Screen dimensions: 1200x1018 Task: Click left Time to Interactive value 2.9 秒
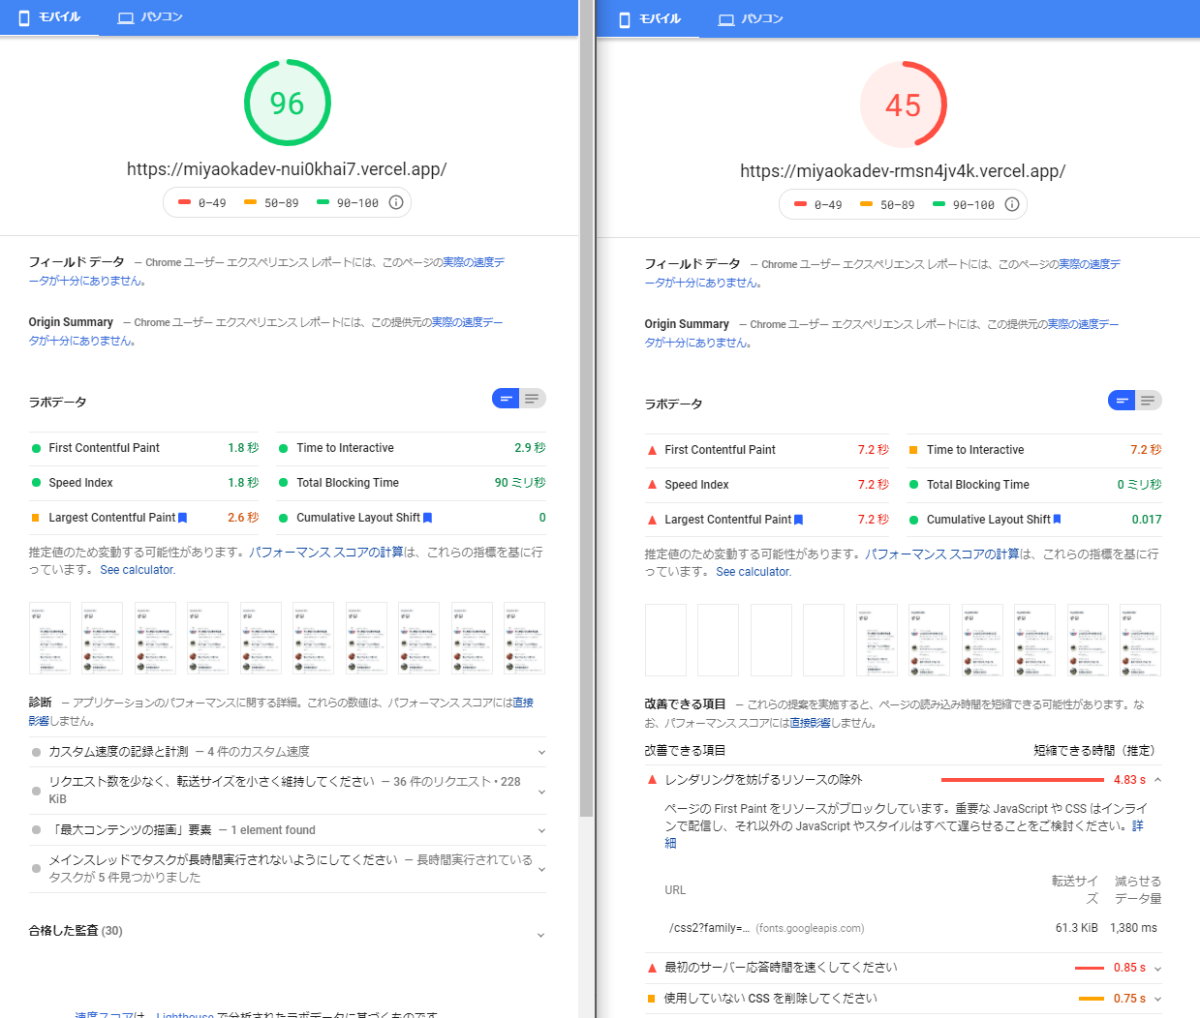pyautogui.click(x=530, y=448)
